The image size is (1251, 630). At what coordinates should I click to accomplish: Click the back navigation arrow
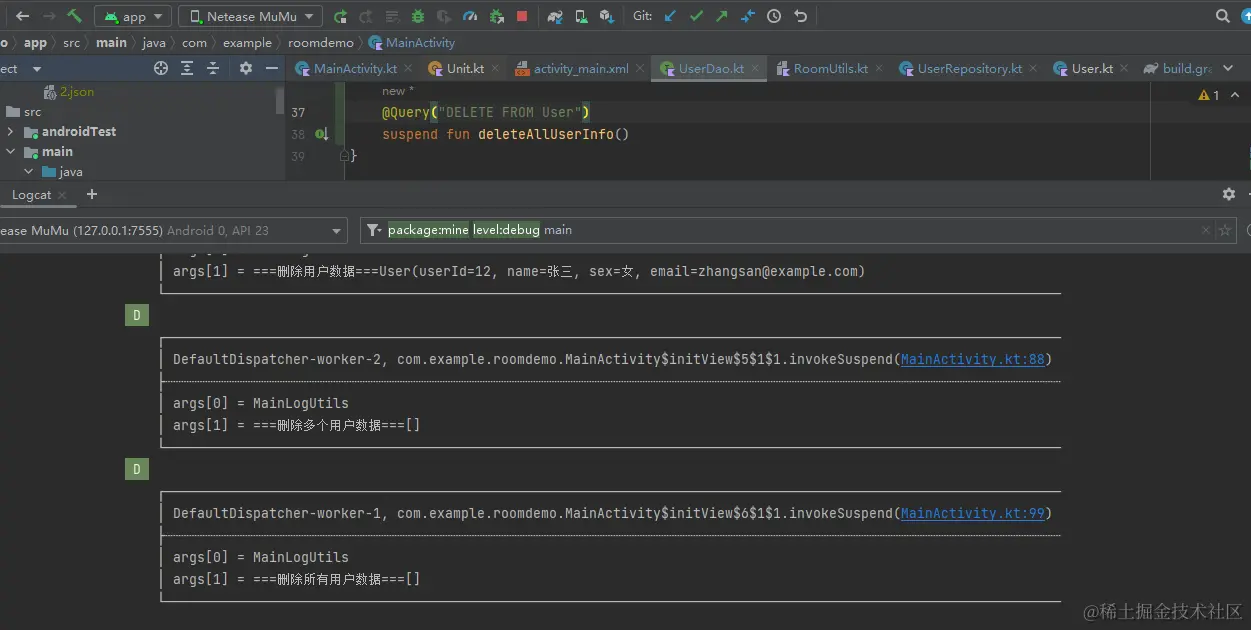point(22,16)
